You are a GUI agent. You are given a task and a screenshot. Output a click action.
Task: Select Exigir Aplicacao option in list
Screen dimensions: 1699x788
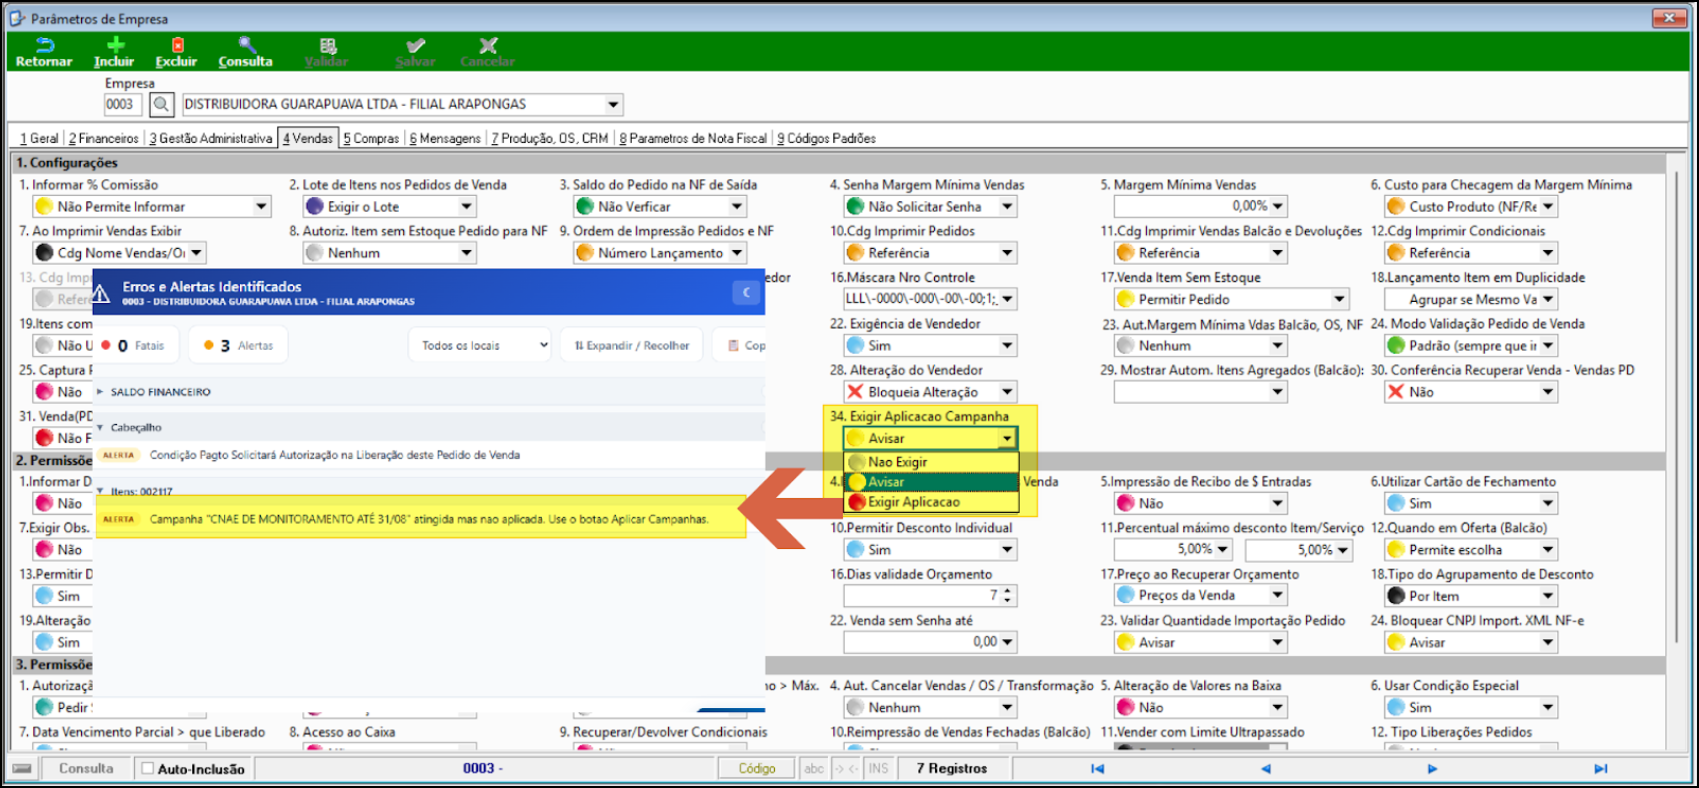point(931,502)
